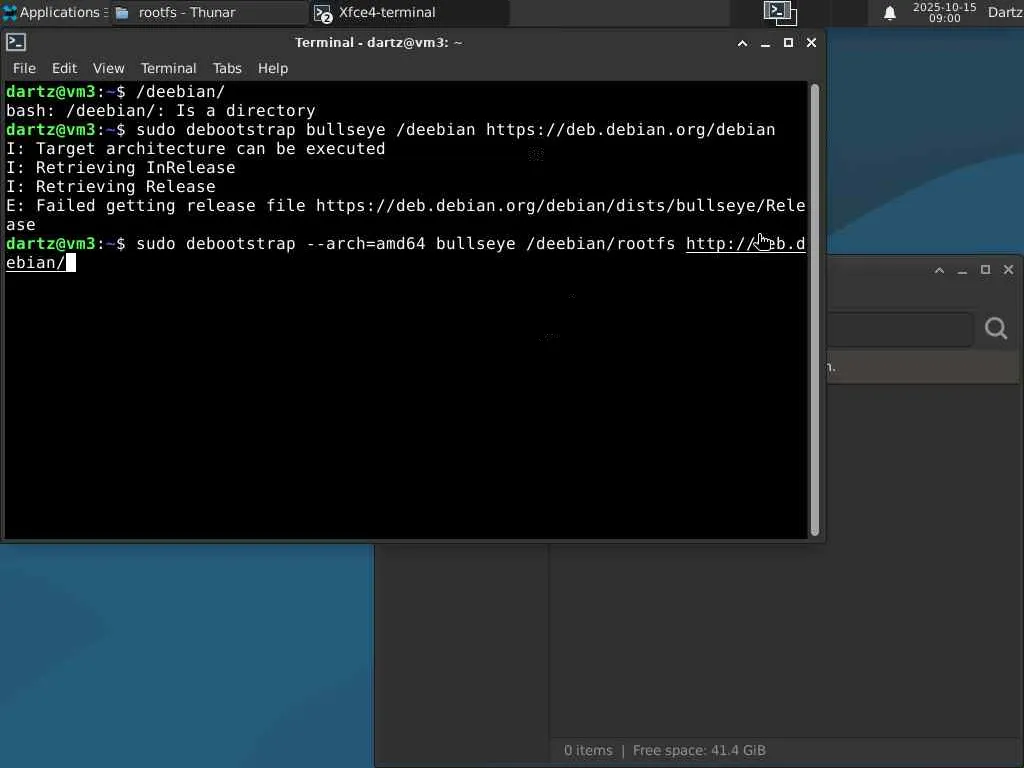Click the Xfce4-terminal taskbar icon
The height and width of the screenshot is (768, 1024).
(x=323, y=14)
